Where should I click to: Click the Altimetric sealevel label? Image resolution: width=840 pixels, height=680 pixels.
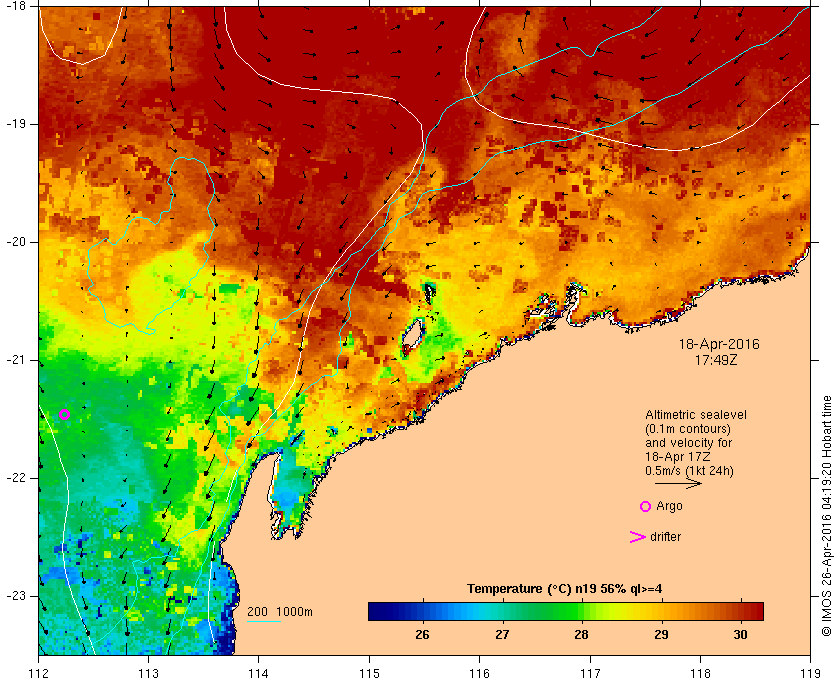pyautogui.click(x=695, y=415)
